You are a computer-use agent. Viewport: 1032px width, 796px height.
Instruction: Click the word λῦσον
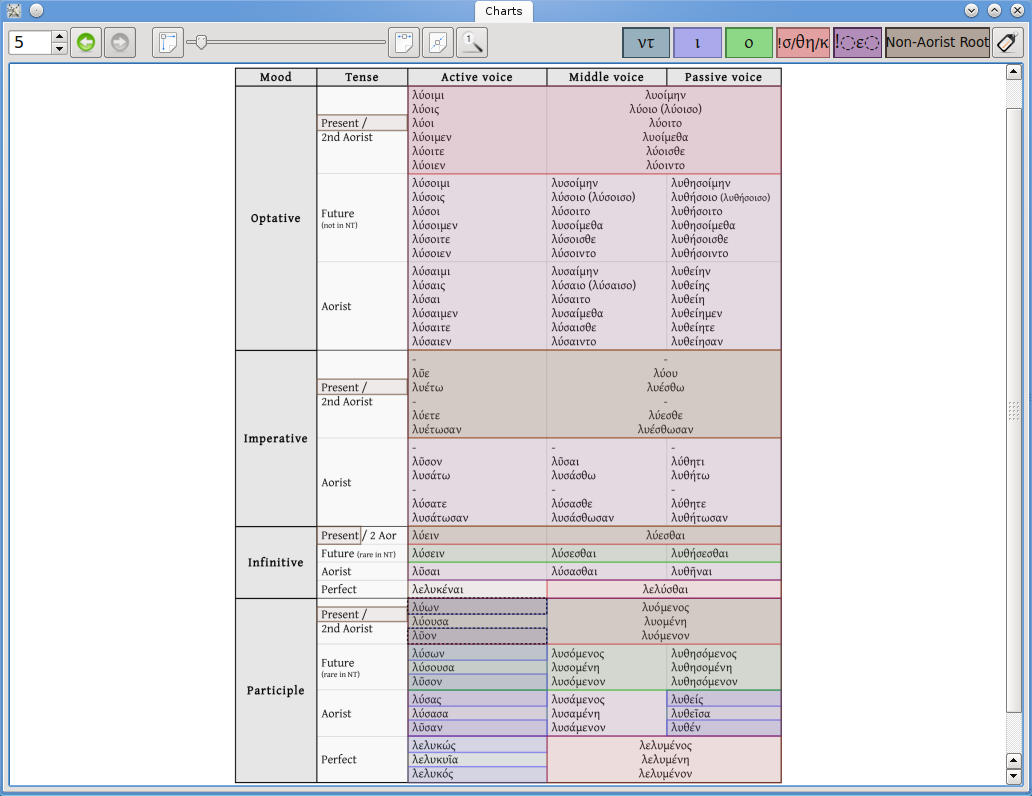tap(427, 462)
